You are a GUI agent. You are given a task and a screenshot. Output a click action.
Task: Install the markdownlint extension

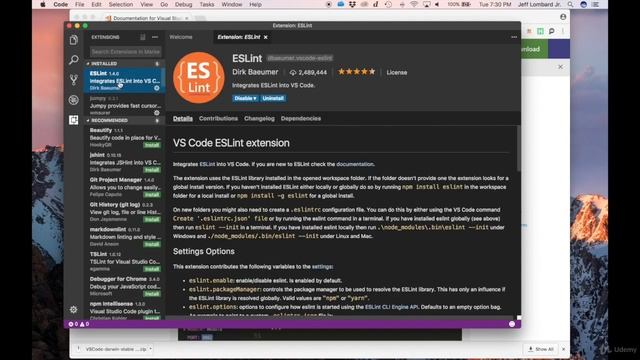tap(152, 244)
